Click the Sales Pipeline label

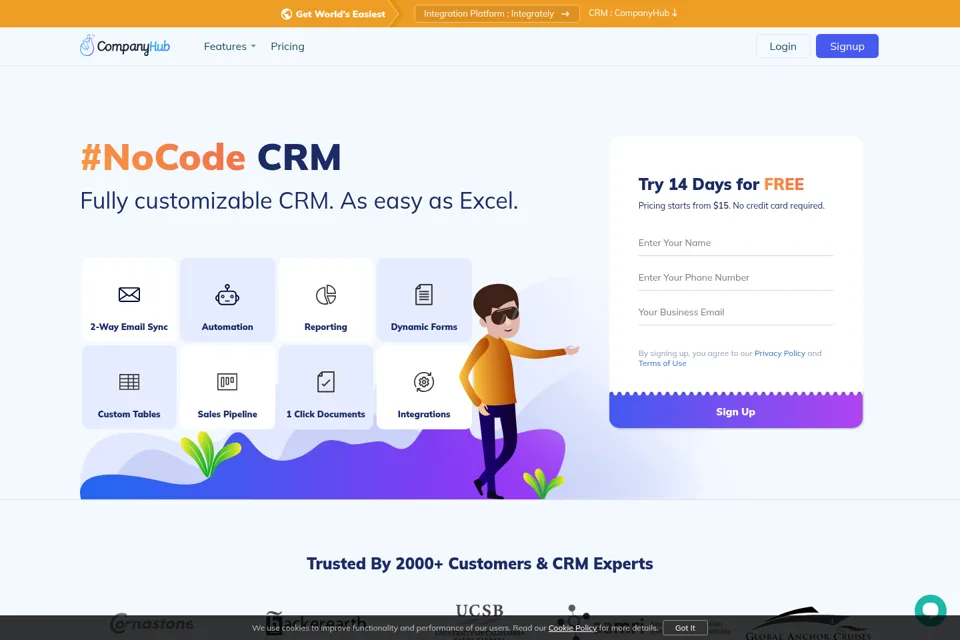pyautogui.click(x=227, y=414)
